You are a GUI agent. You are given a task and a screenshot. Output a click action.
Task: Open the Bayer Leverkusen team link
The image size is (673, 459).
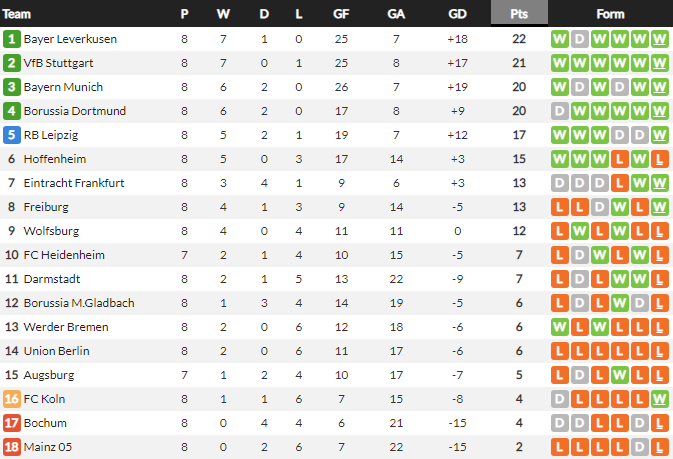tap(71, 39)
